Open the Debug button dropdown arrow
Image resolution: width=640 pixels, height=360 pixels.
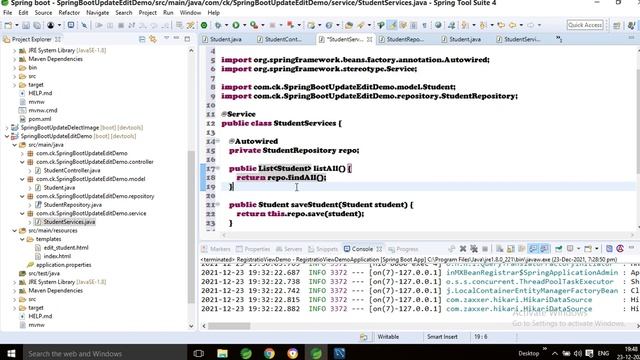click(x=226, y=25)
